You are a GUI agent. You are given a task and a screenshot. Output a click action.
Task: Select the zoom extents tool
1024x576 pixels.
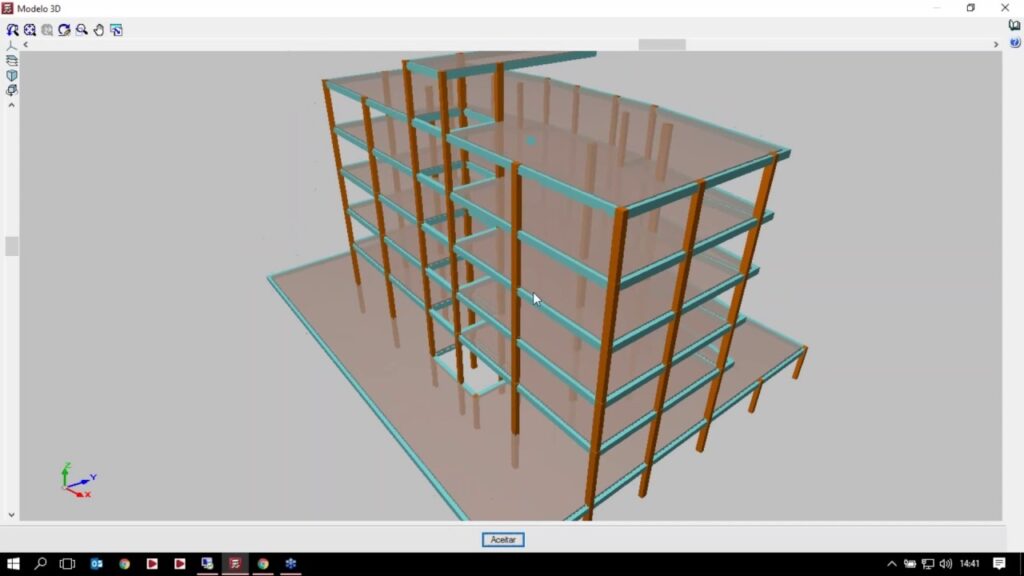point(30,30)
